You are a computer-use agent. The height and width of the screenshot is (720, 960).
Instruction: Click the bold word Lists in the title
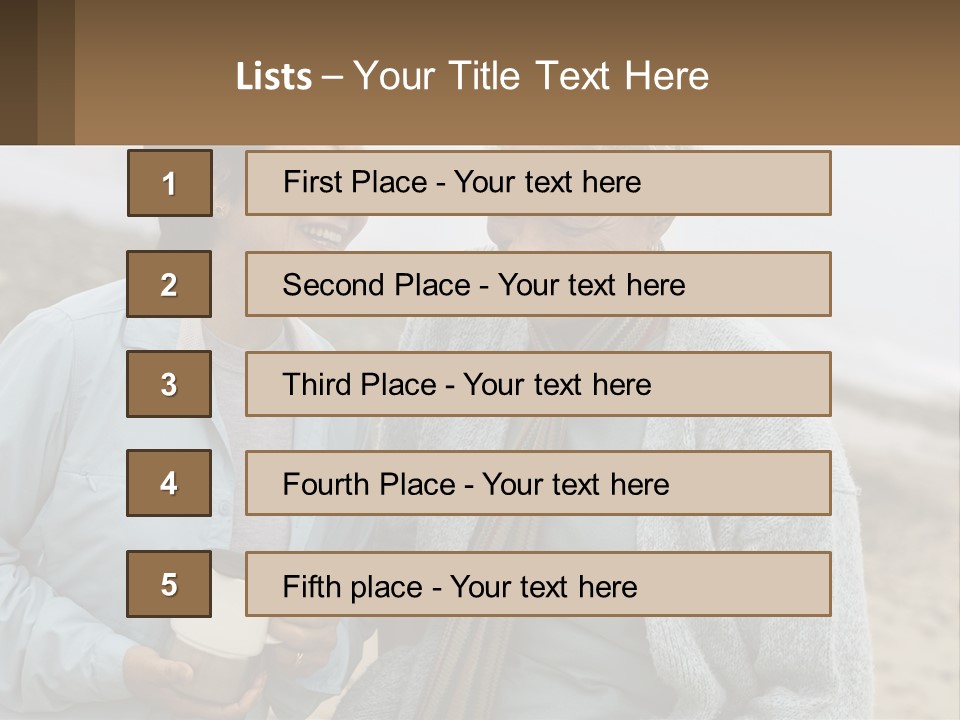273,77
